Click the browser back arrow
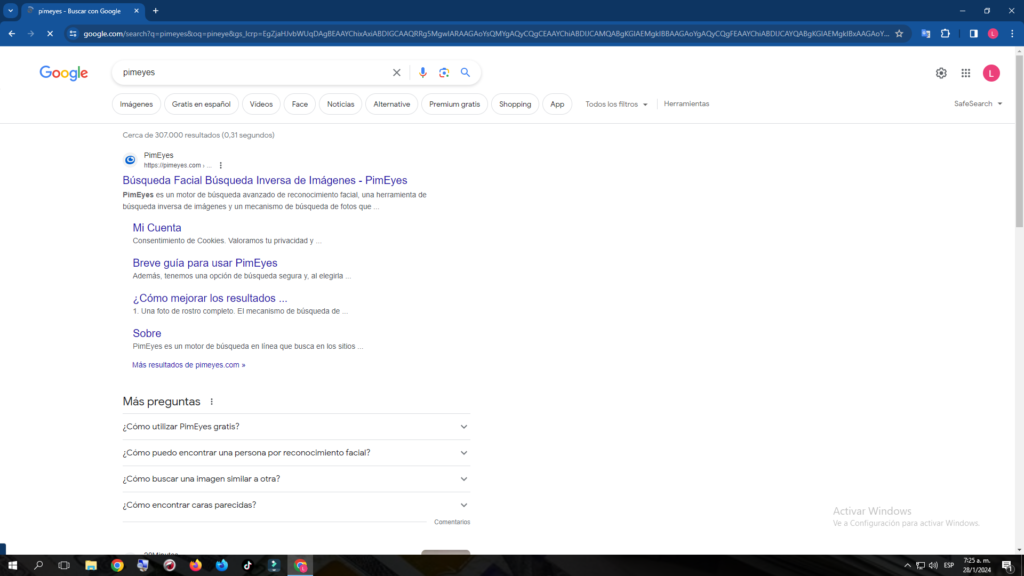The image size is (1024, 576). (x=12, y=33)
